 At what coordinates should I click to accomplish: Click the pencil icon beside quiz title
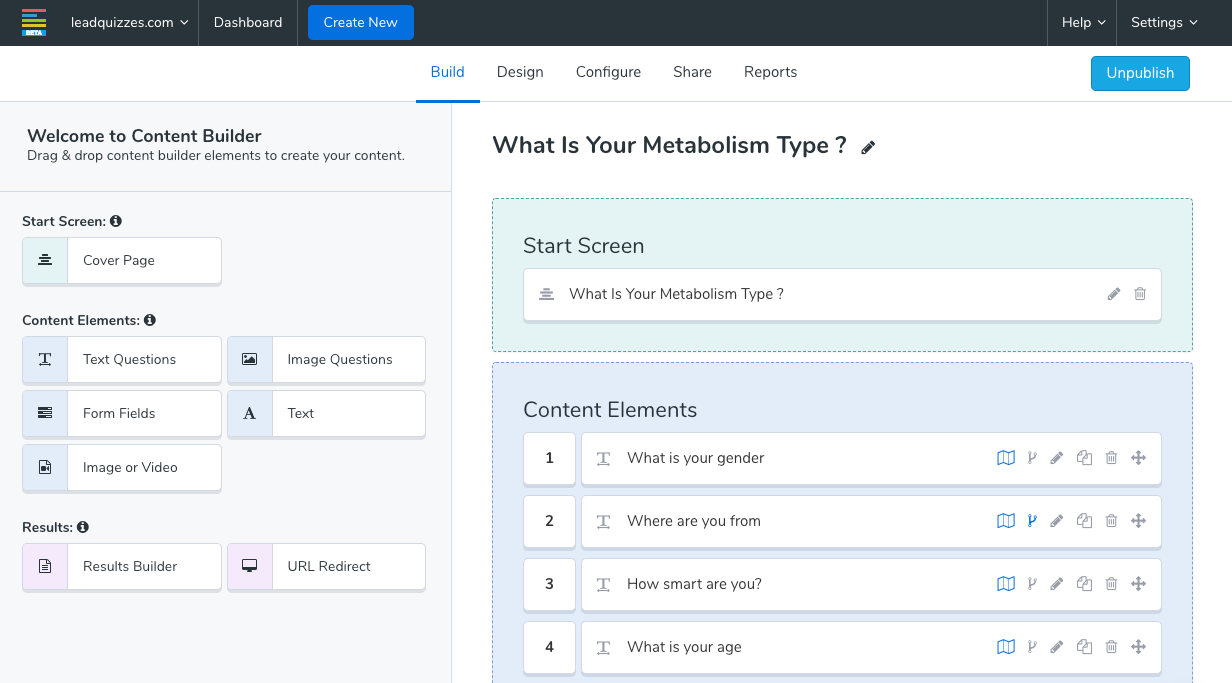tap(868, 148)
